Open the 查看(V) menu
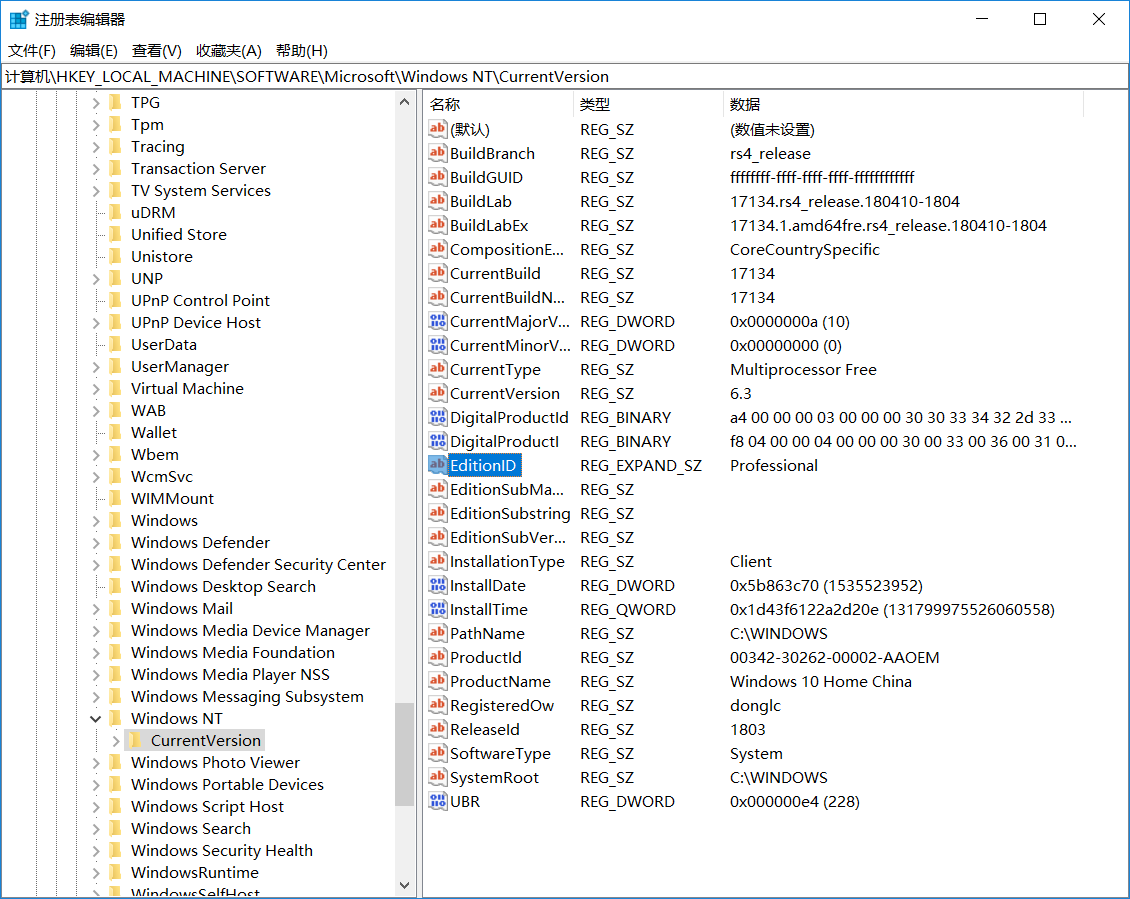 (x=156, y=50)
